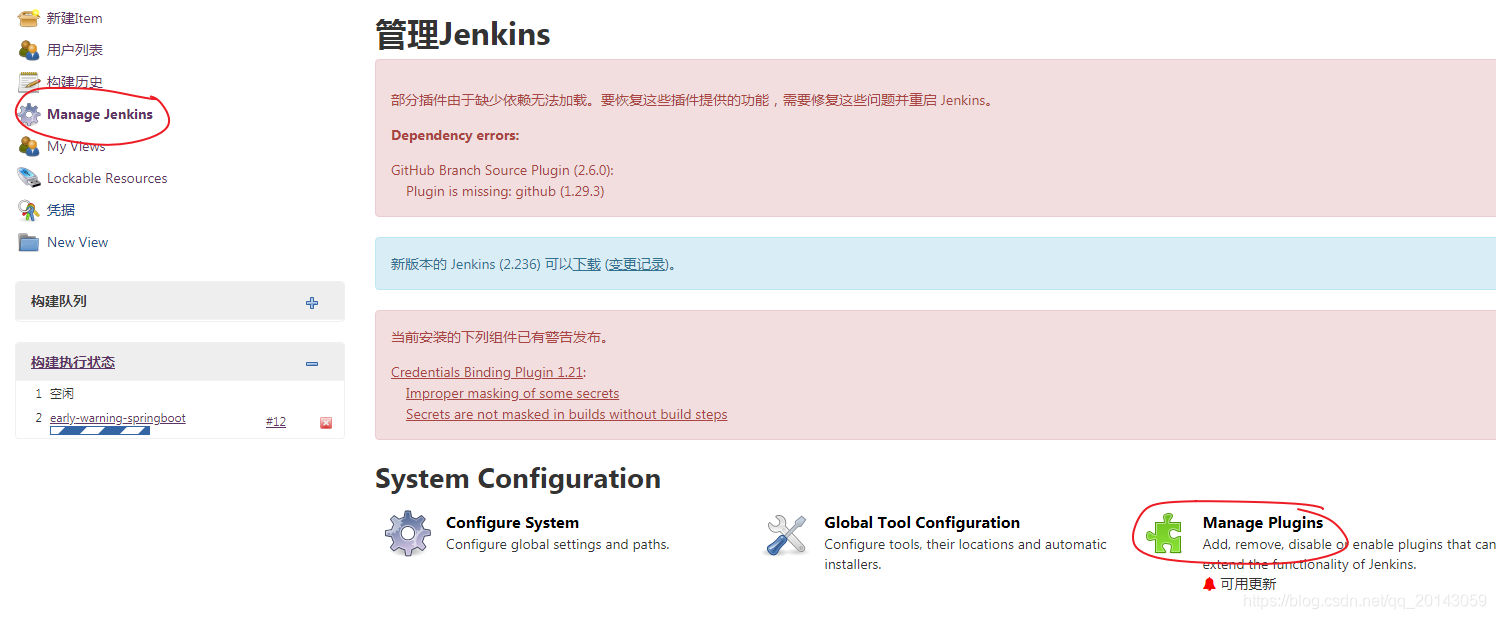1496x619 pixels.
Task: Click the 可用更新 red bell icon
Action: click(x=1210, y=584)
